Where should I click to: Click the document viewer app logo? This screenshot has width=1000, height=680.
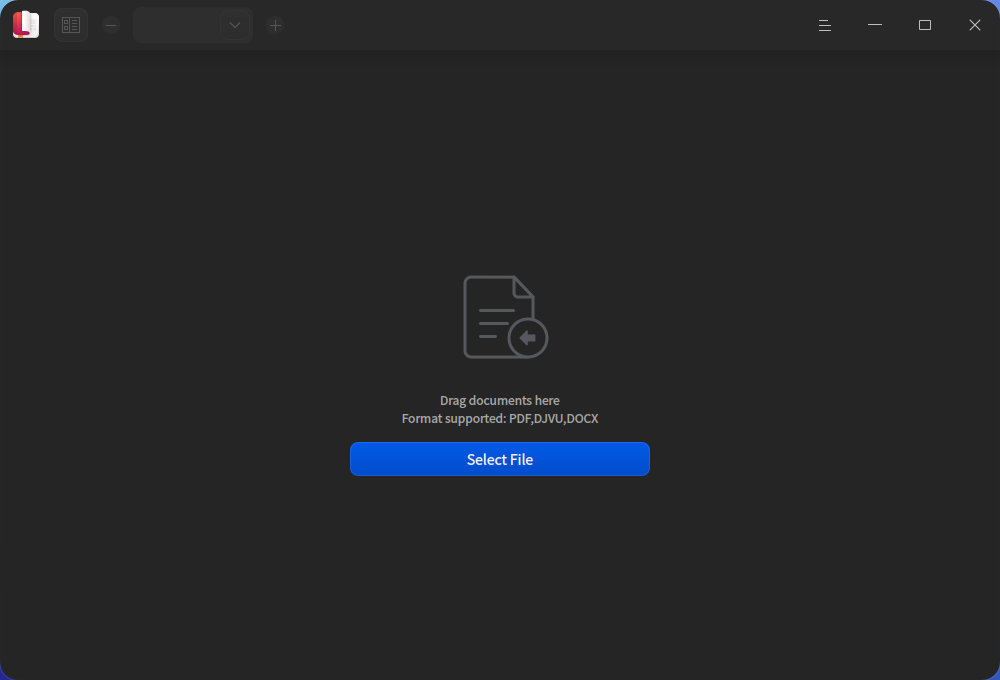click(26, 25)
